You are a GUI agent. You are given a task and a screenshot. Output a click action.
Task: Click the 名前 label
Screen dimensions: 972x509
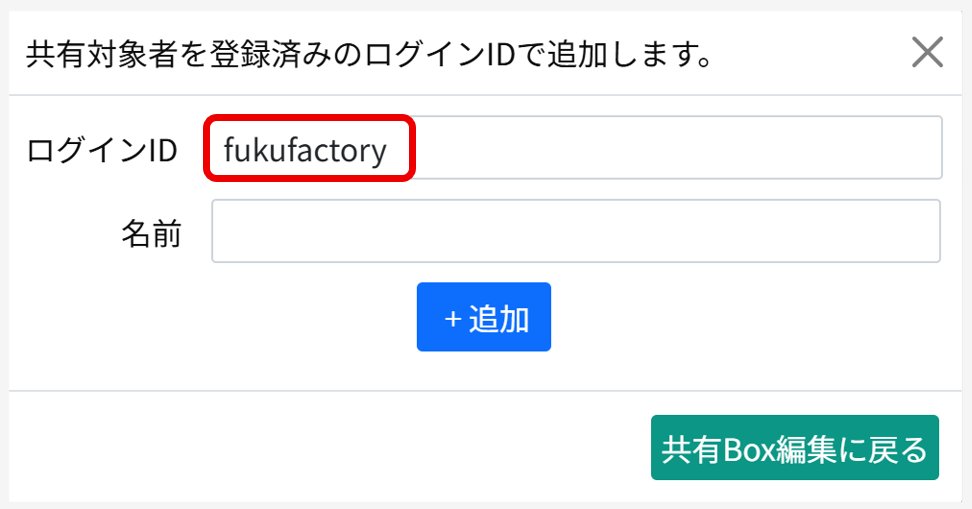(152, 233)
